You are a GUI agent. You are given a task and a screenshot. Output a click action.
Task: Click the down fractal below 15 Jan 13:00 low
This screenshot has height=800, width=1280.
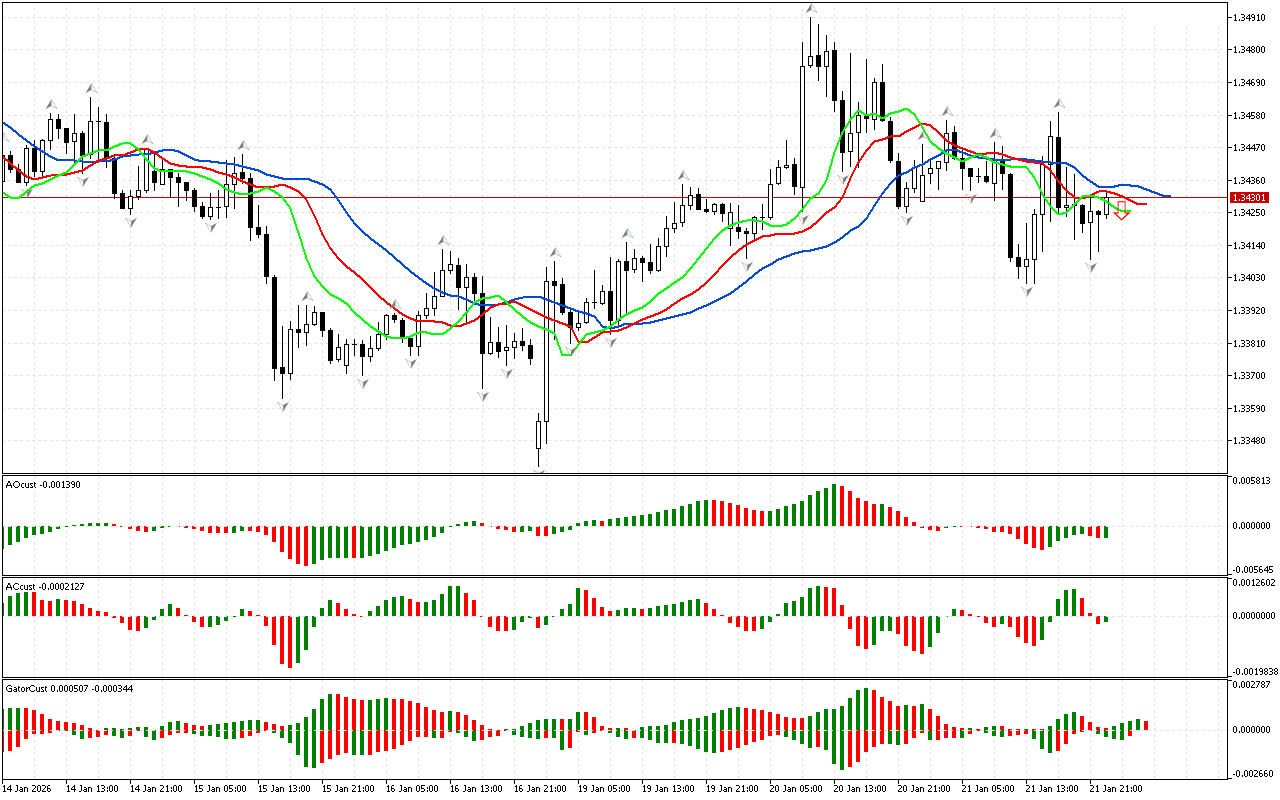pos(283,404)
